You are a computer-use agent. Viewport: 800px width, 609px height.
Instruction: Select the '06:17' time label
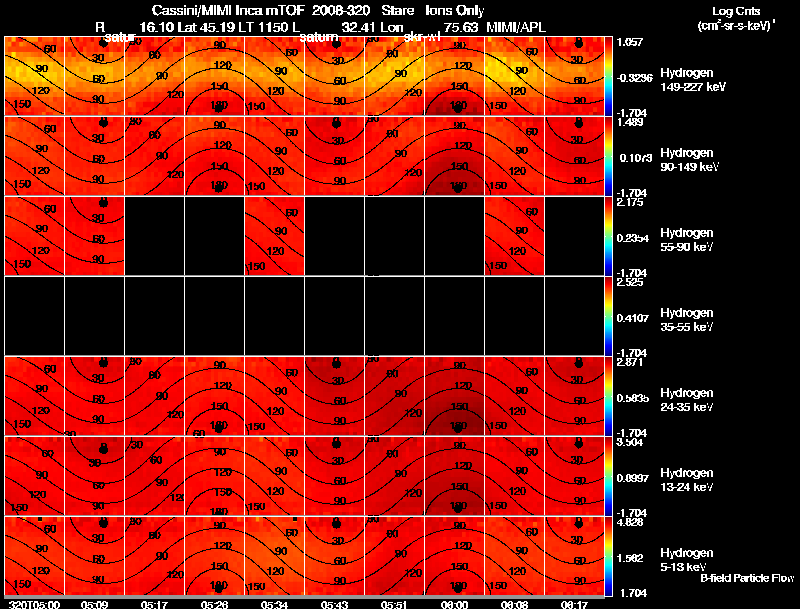pyautogui.click(x=574, y=605)
